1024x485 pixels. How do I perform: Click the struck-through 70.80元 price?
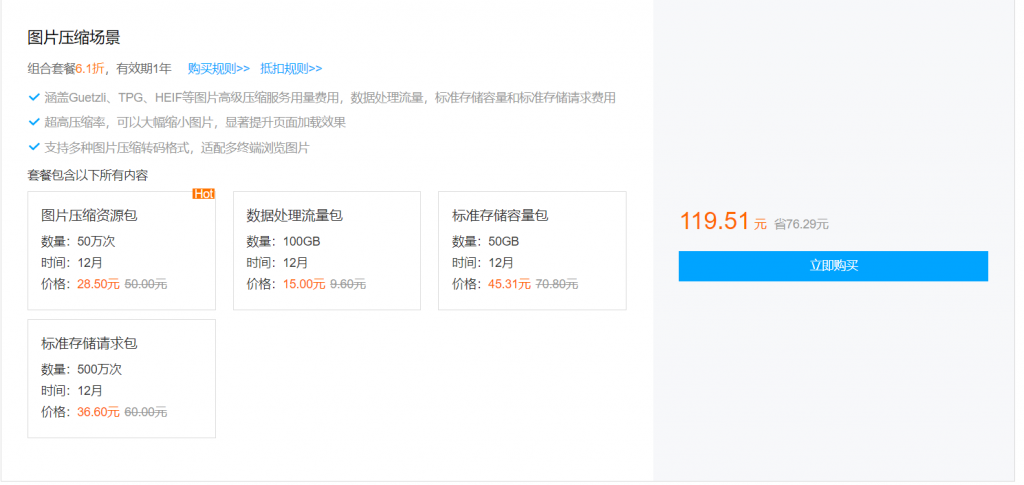556,284
